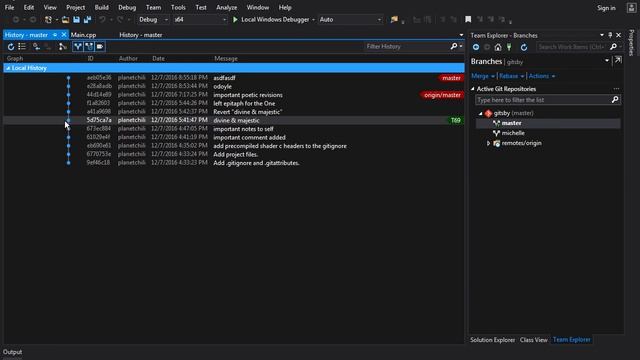The height and width of the screenshot is (360, 640).
Task: Open the Debug menu
Action: 127,7
